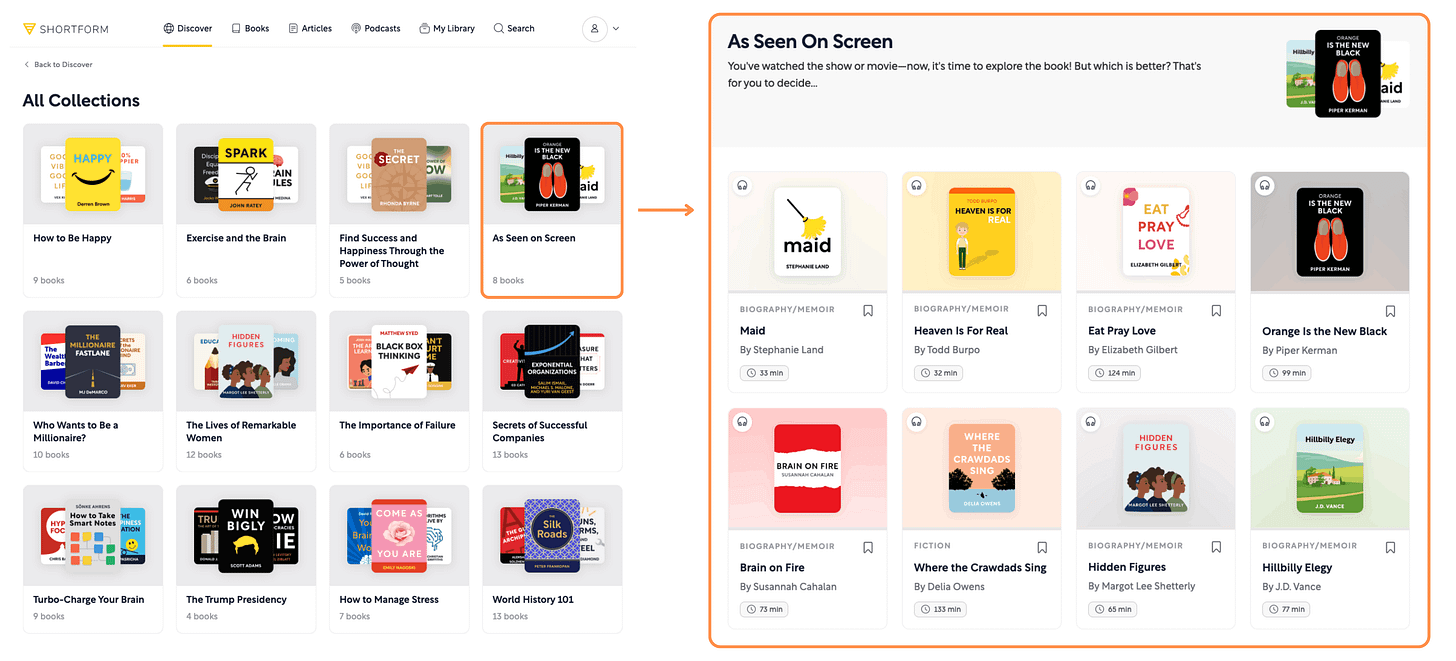Click Where the Crawdads Sing book cover
Viewport: 1456px width, 661px height.
(982, 469)
